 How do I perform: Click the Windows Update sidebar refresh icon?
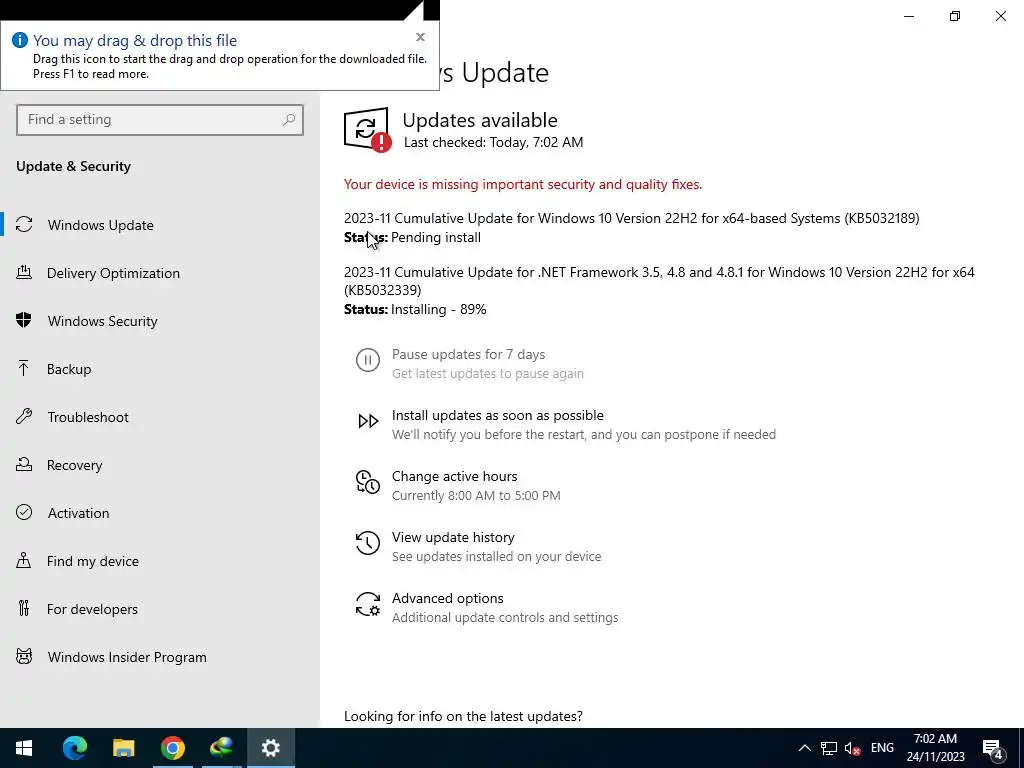pos(24,224)
